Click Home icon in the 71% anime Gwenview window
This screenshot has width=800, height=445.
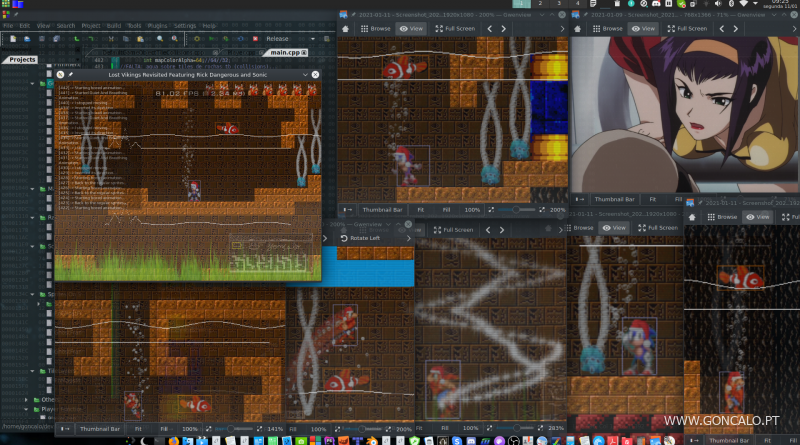pyautogui.click(x=578, y=29)
